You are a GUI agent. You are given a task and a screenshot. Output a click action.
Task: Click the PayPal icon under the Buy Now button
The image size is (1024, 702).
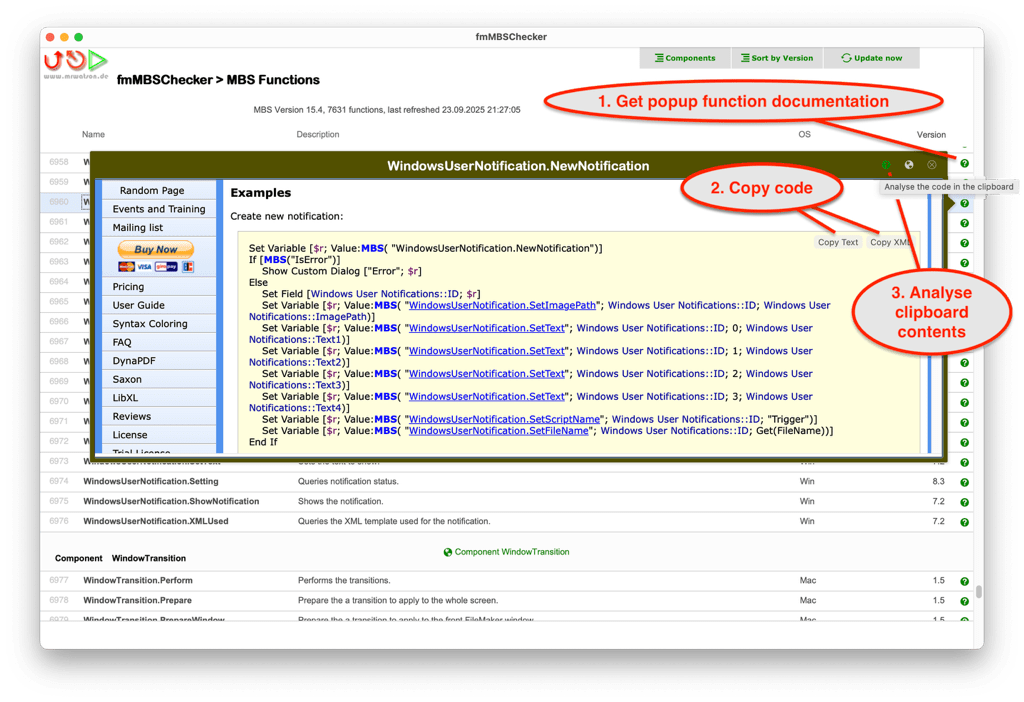pos(187,266)
